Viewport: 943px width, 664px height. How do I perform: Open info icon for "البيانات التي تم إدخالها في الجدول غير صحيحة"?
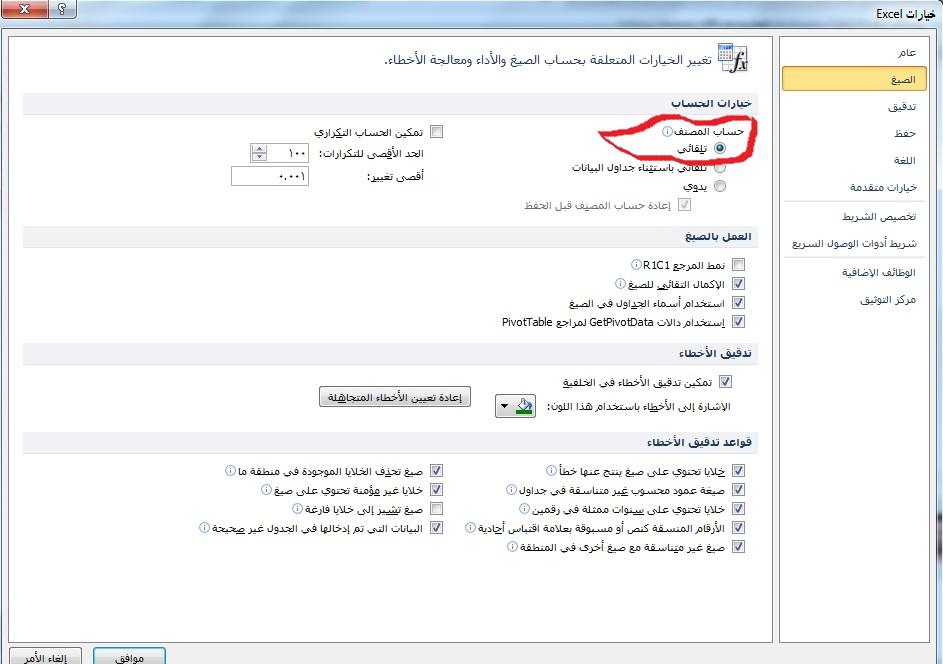click(204, 527)
